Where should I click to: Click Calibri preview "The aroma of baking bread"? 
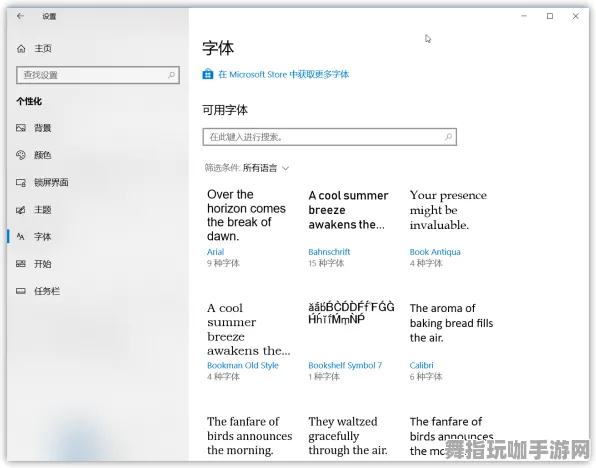click(451, 323)
